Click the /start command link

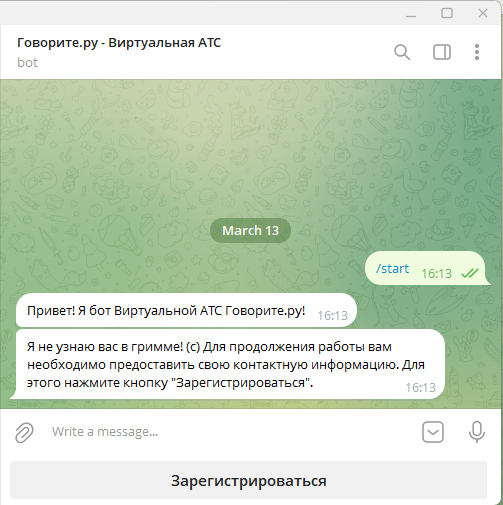pos(392,268)
